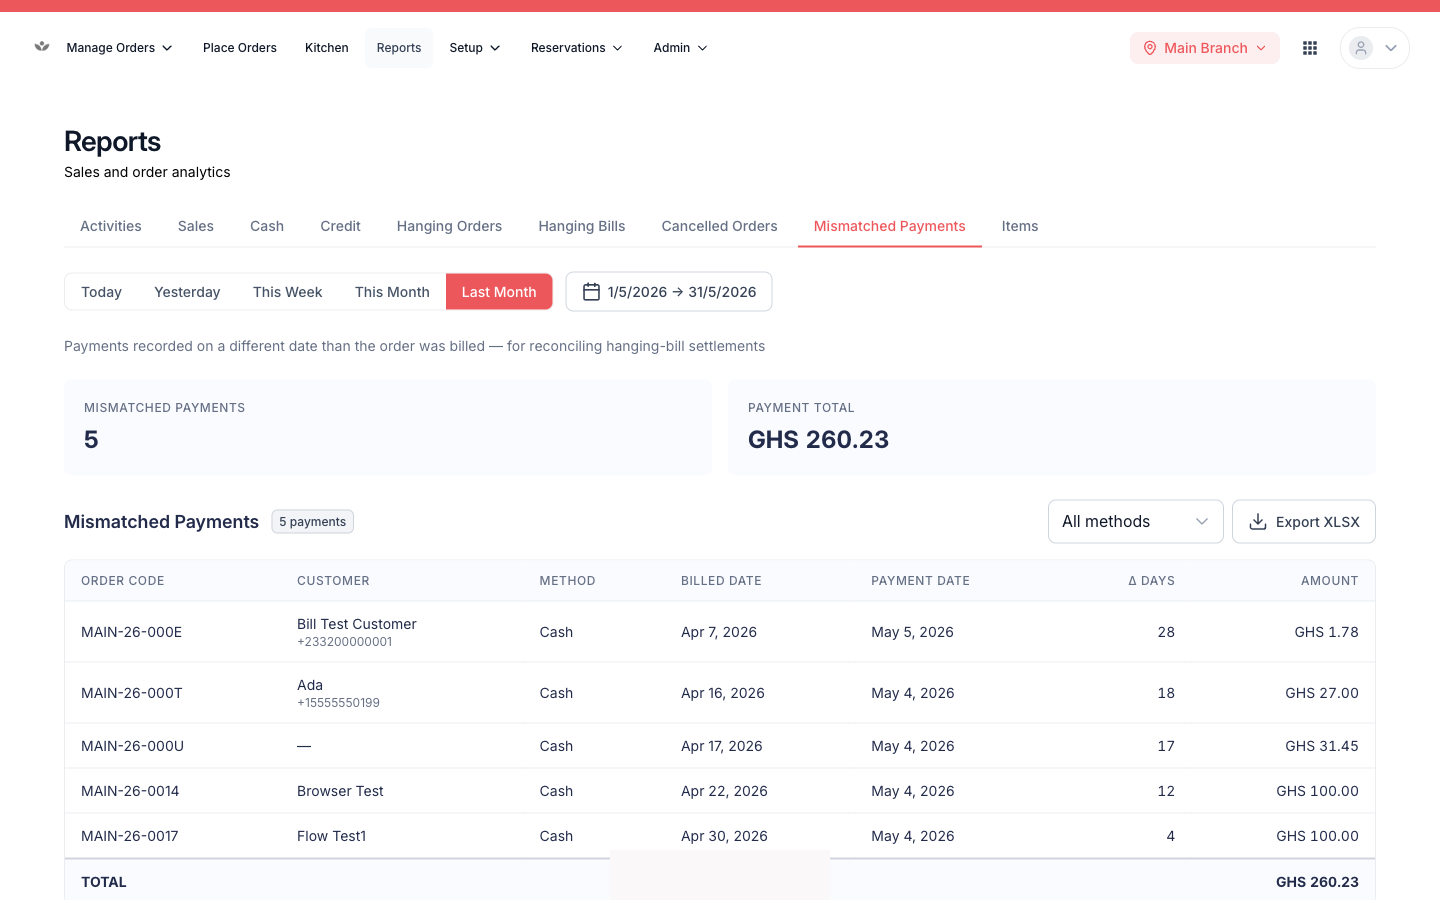The width and height of the screenshot is (1440, 900).
Task: Open the user avatar menu
Action: 1375,48
